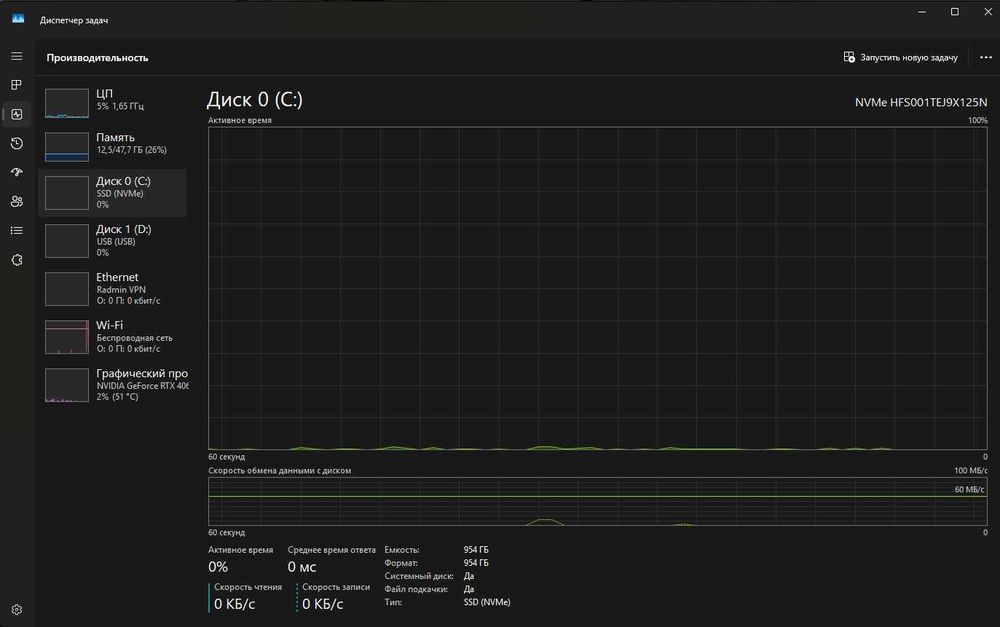Select Ethernet Radmin VPN item
Screen dimensions: 1000x627
(x=112, y=288)
